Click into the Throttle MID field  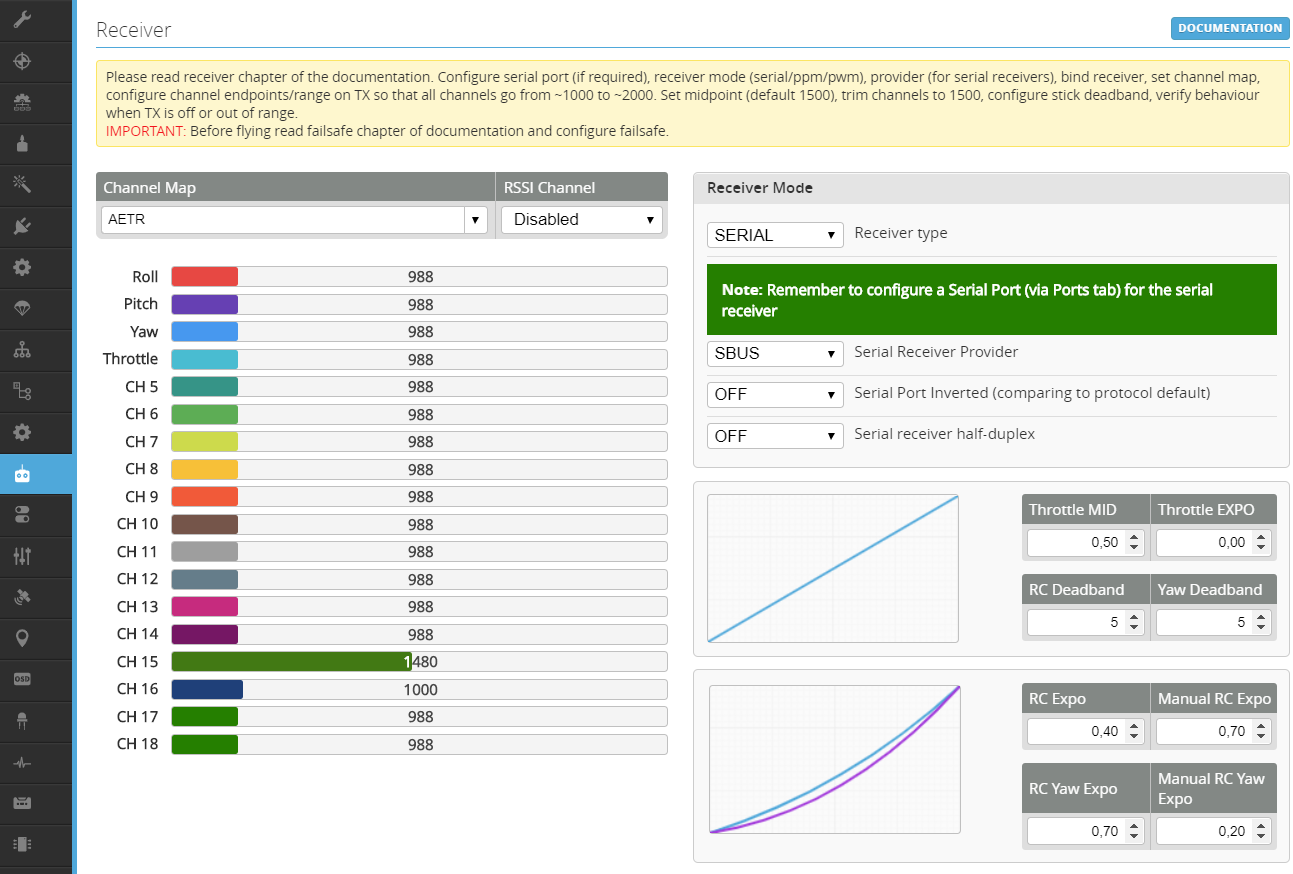point(1075,542)
